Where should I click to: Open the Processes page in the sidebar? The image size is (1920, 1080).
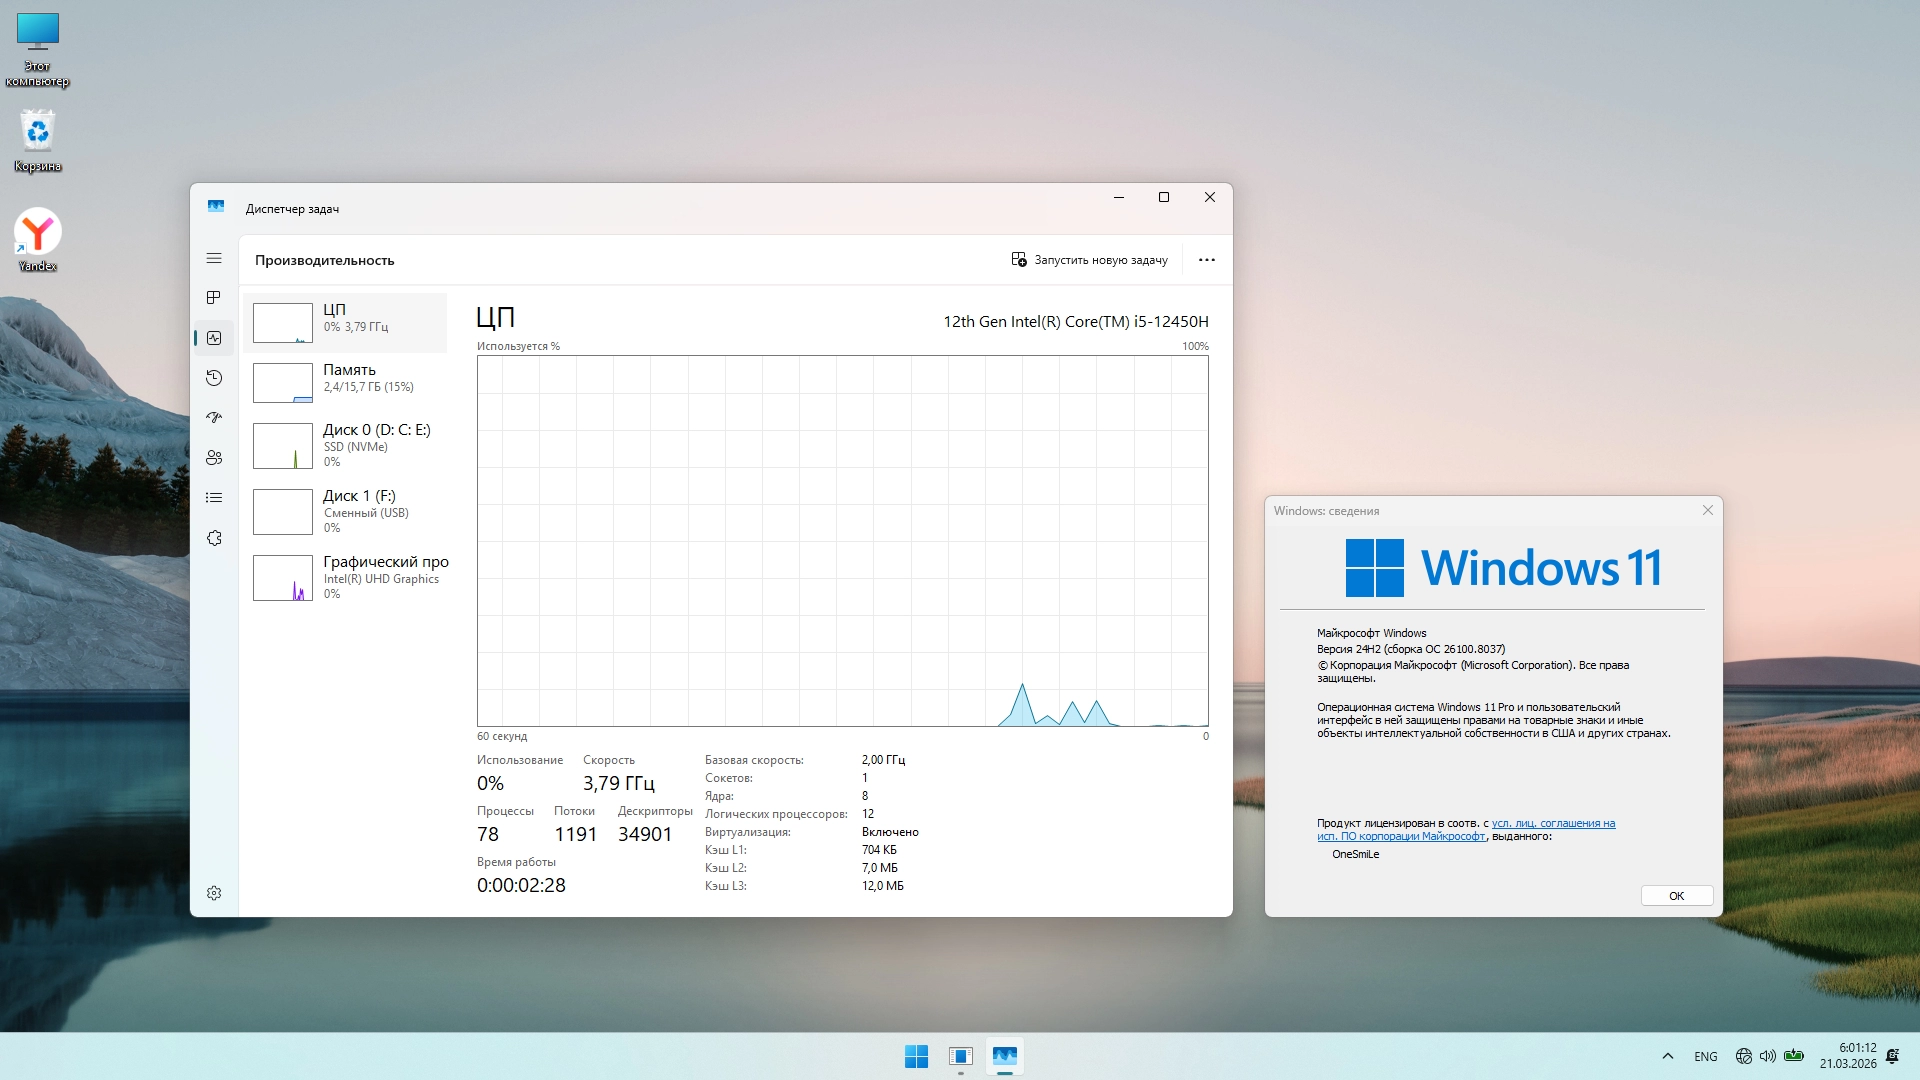pyautogui.click(x=214, y=298)
